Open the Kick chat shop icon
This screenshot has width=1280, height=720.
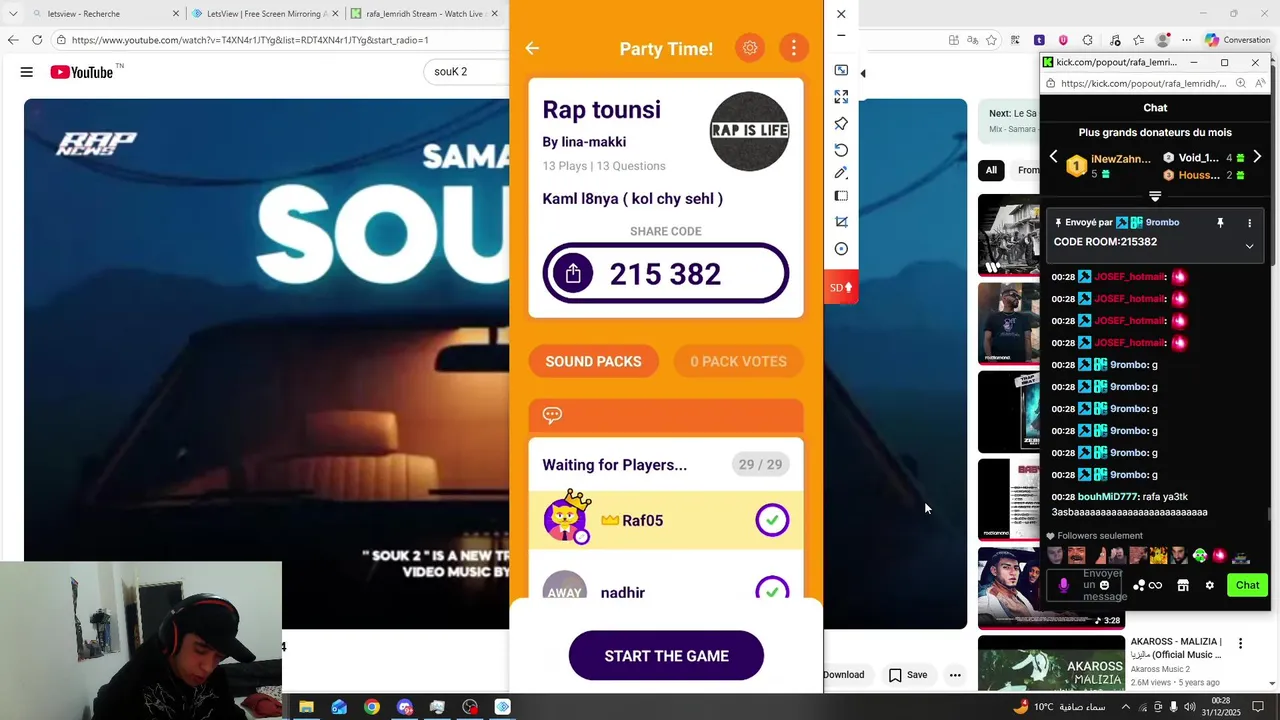pyautogui.click(x=1183, y=585)
